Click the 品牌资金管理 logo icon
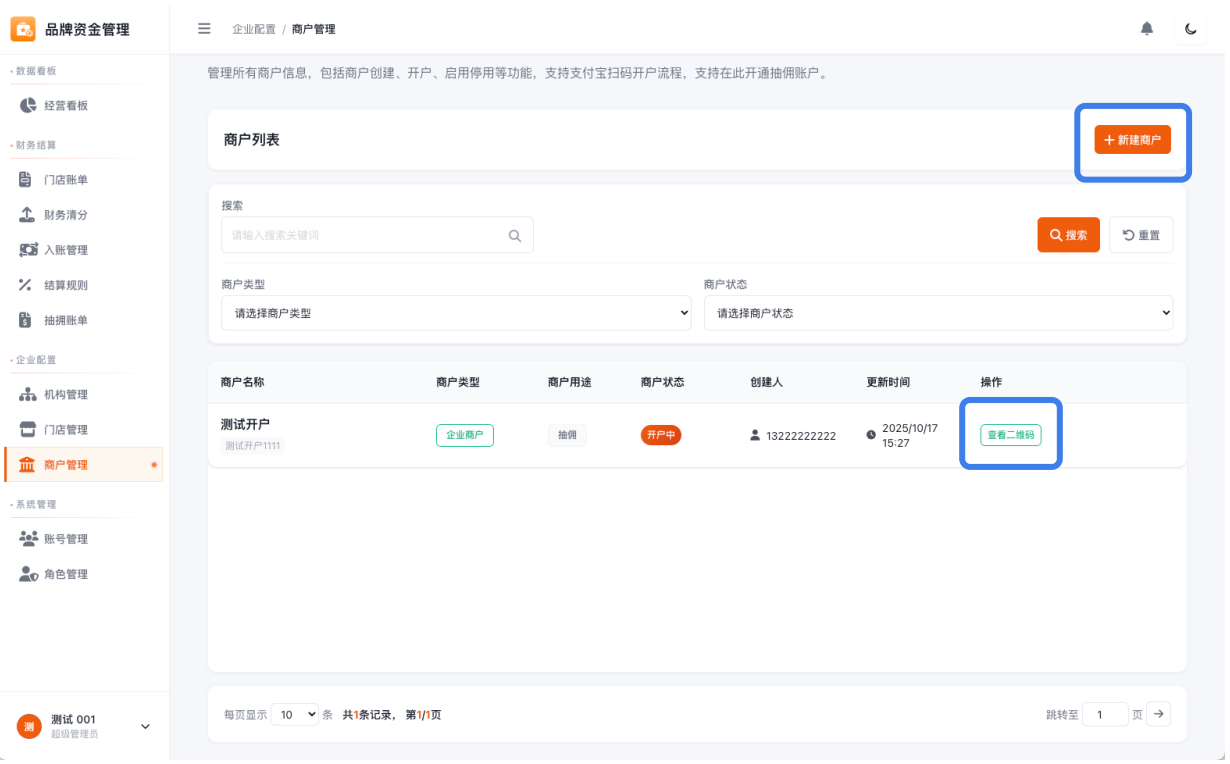Image resolution: width=1230 pixels, height=764 pixels. pos(23,29)
